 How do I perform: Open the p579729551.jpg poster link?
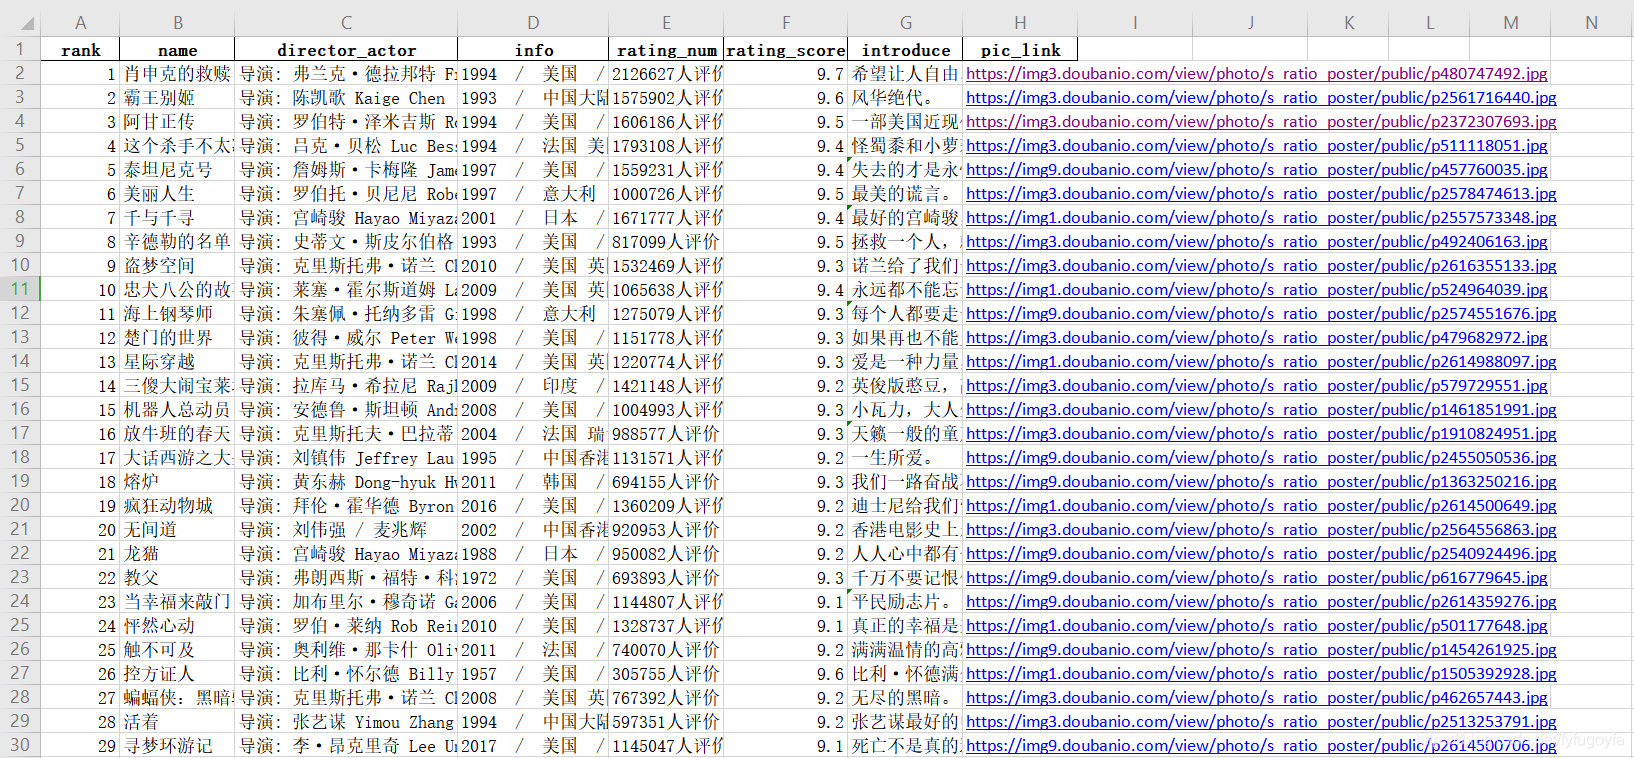click(x=1256, y=386)
